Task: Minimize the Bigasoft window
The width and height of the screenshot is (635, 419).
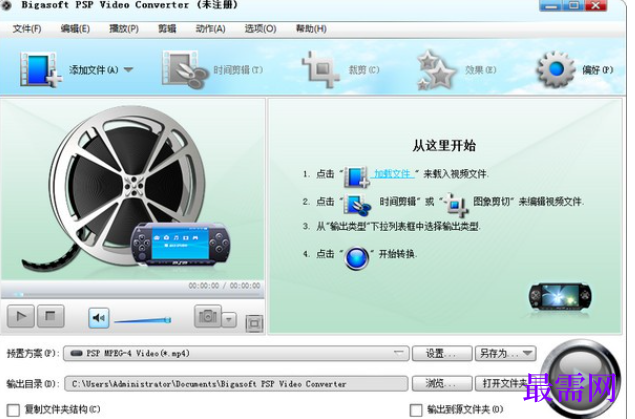Action: click(x=550, y=5)
